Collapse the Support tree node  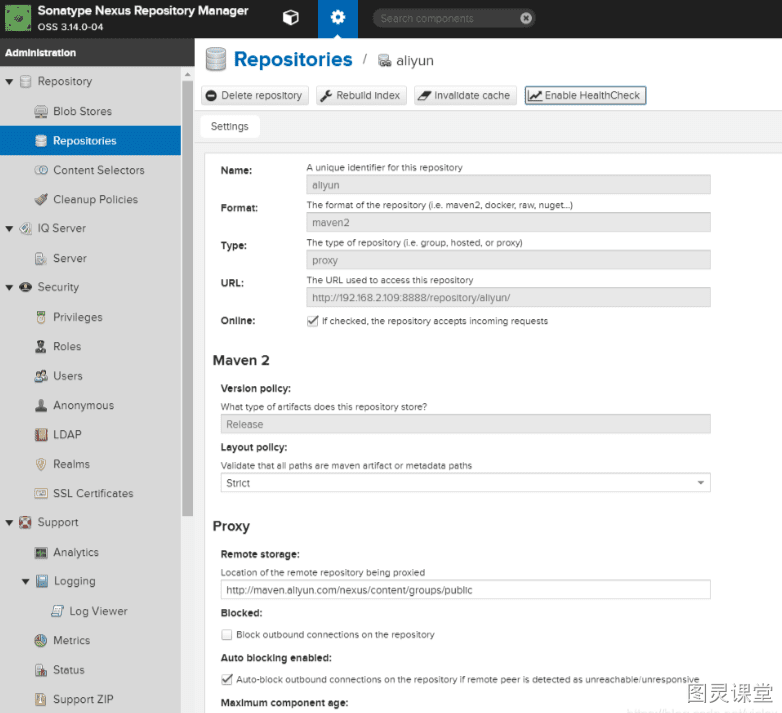[9, 523]
